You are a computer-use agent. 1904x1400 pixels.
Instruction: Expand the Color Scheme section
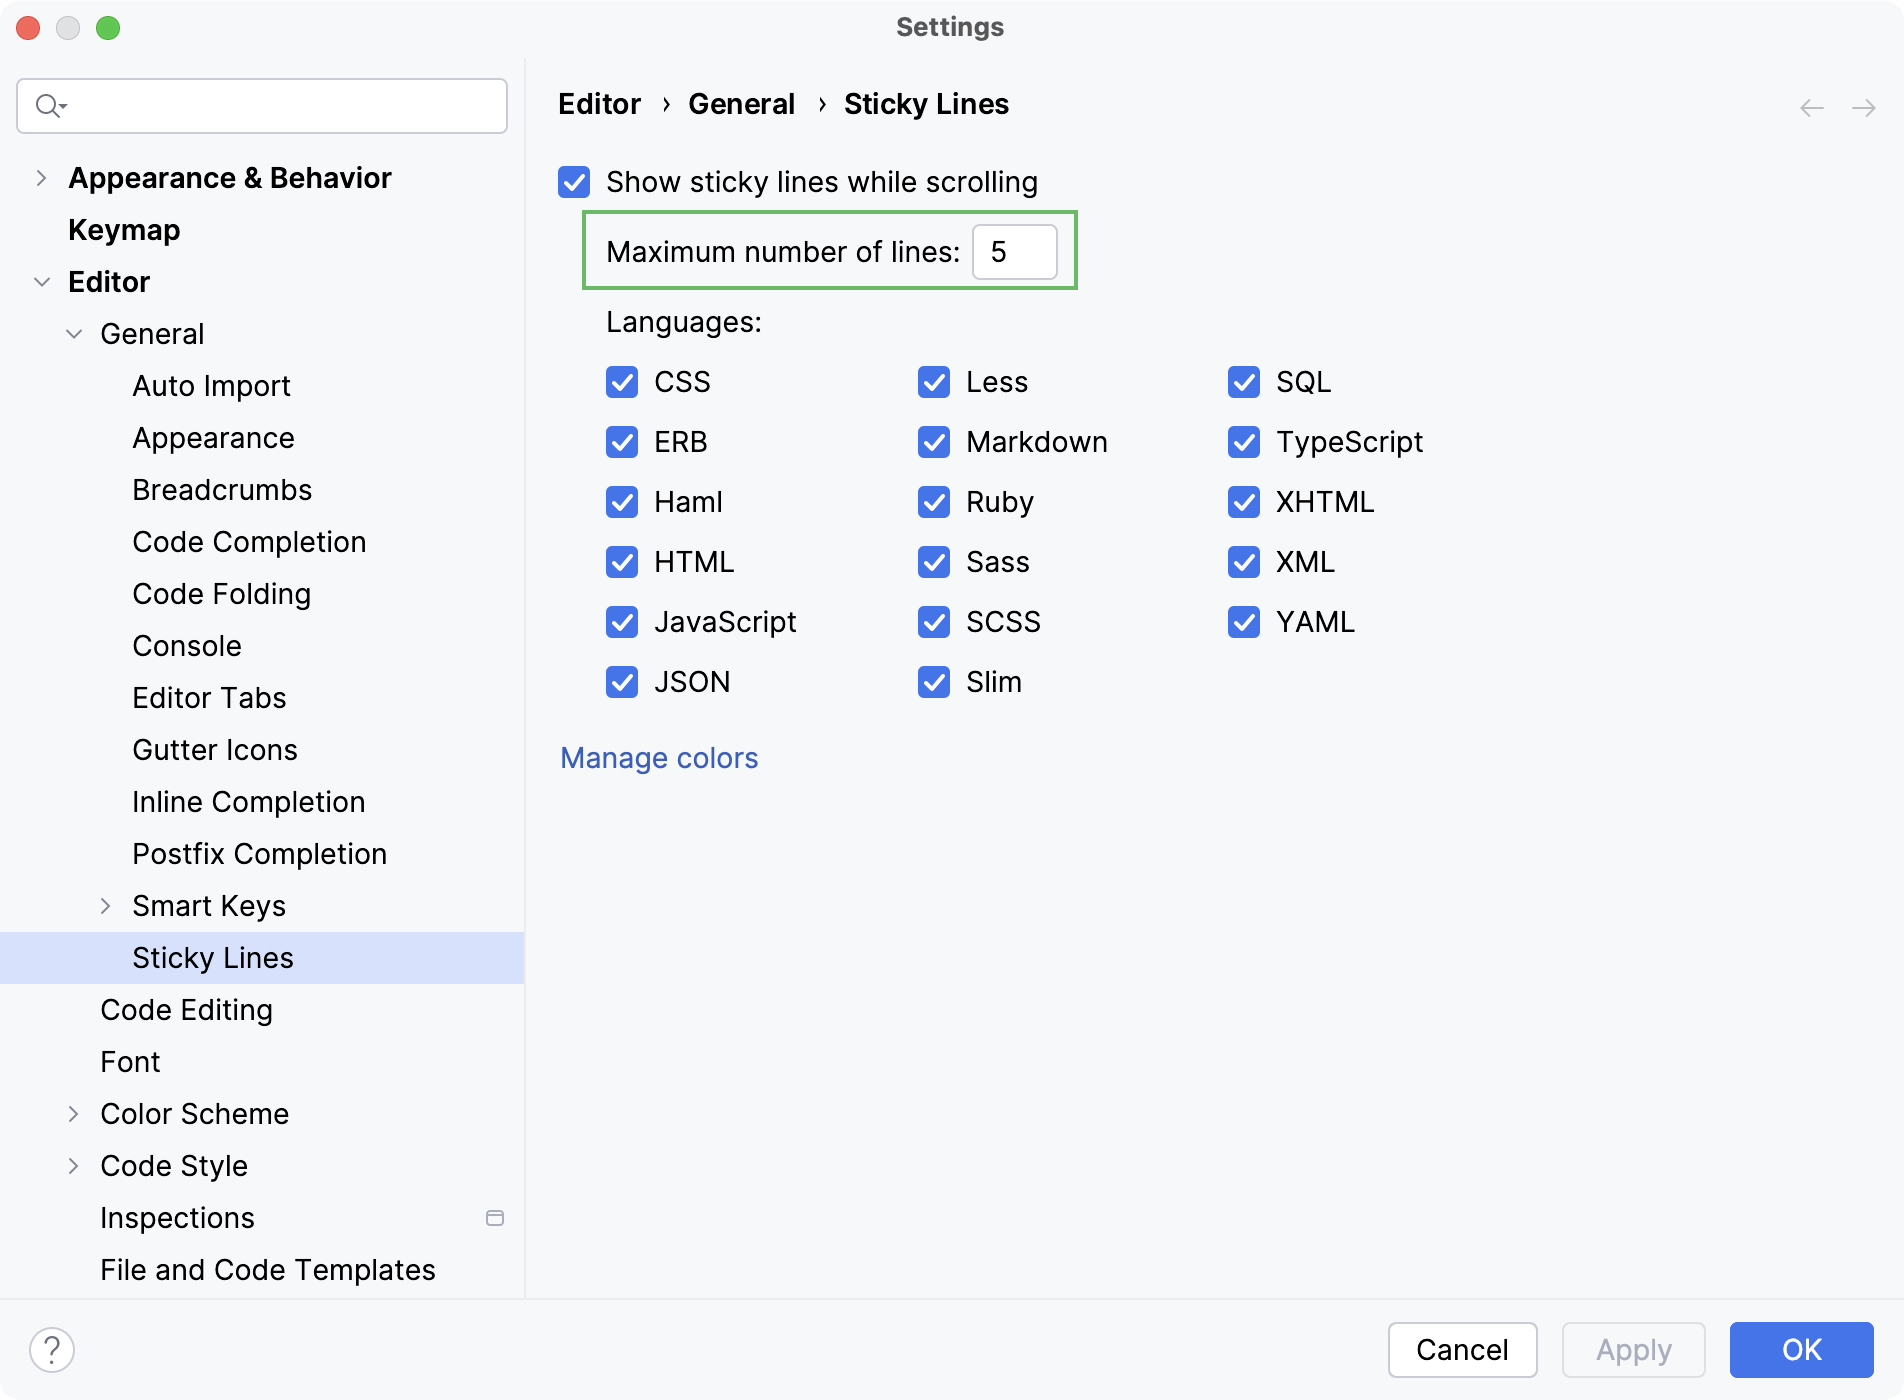(x=74, y=1113)
